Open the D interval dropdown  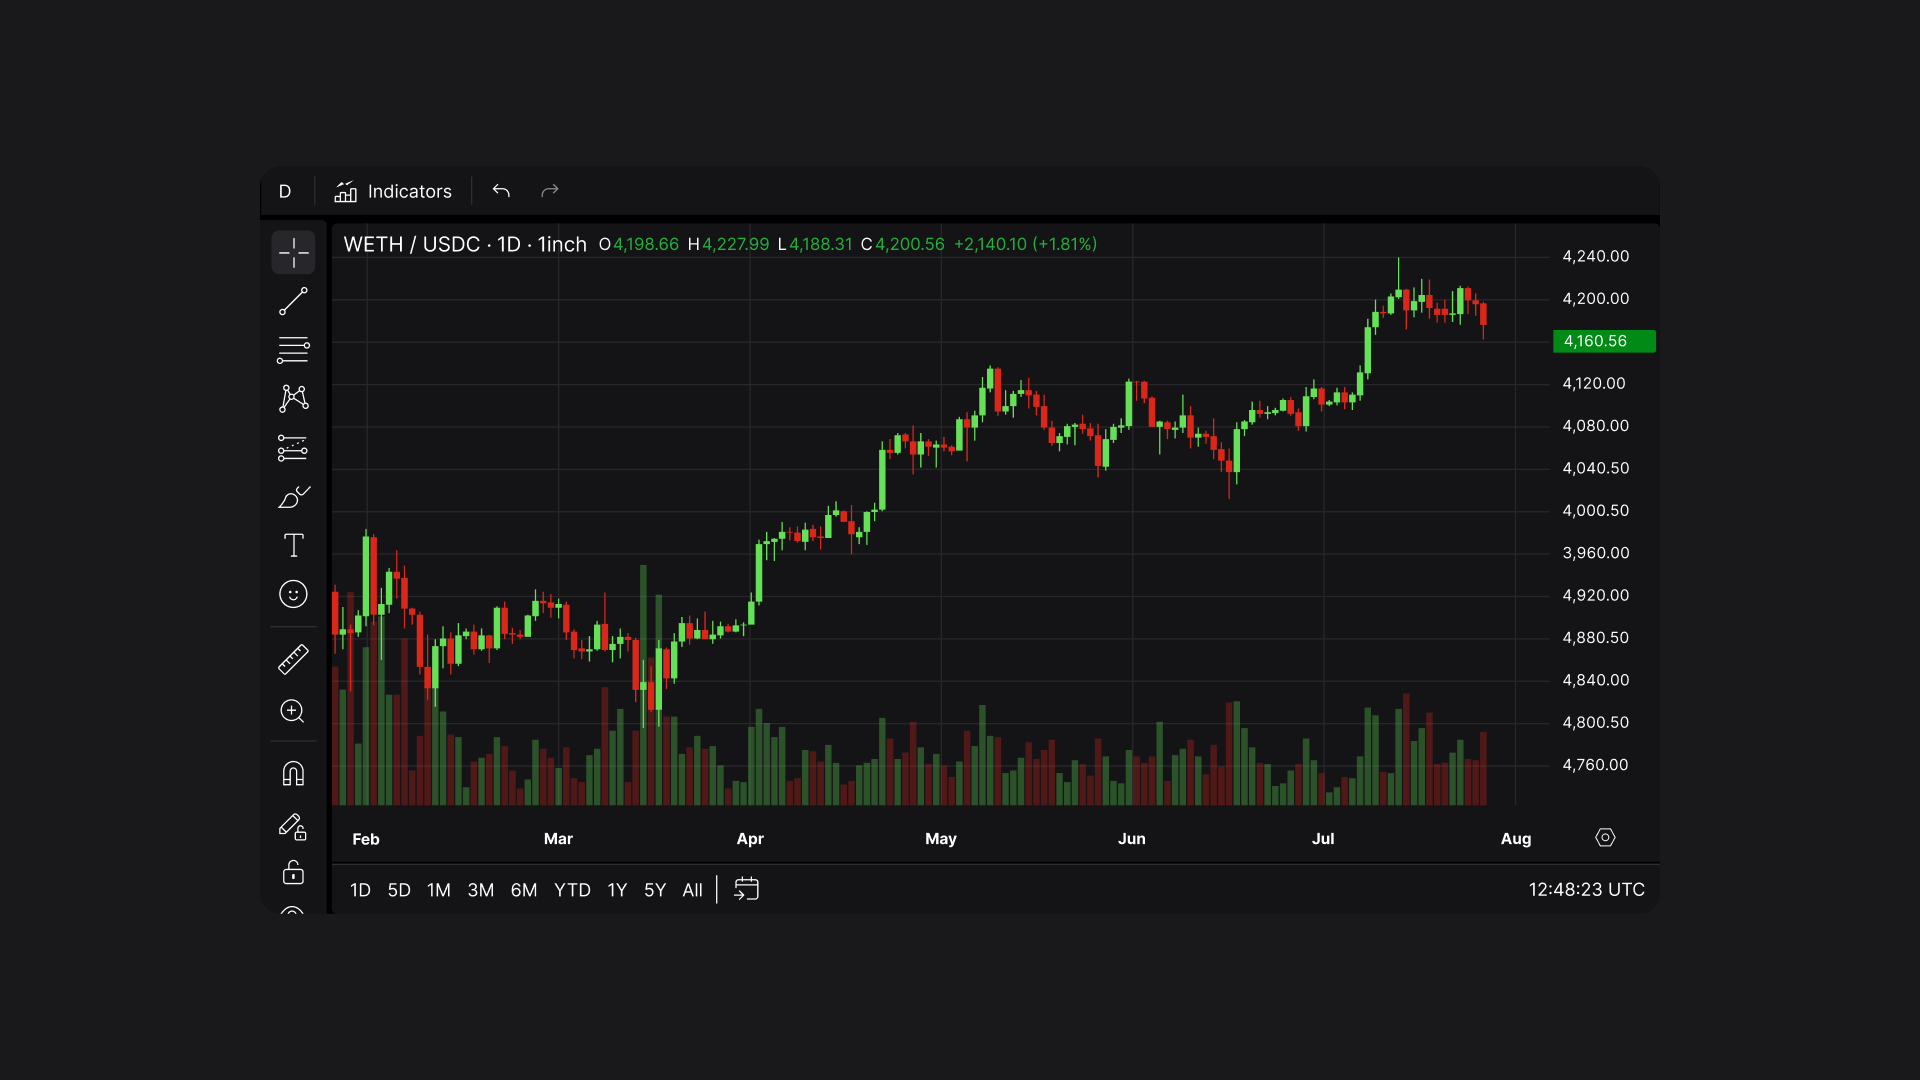click(x=285, y=191)
